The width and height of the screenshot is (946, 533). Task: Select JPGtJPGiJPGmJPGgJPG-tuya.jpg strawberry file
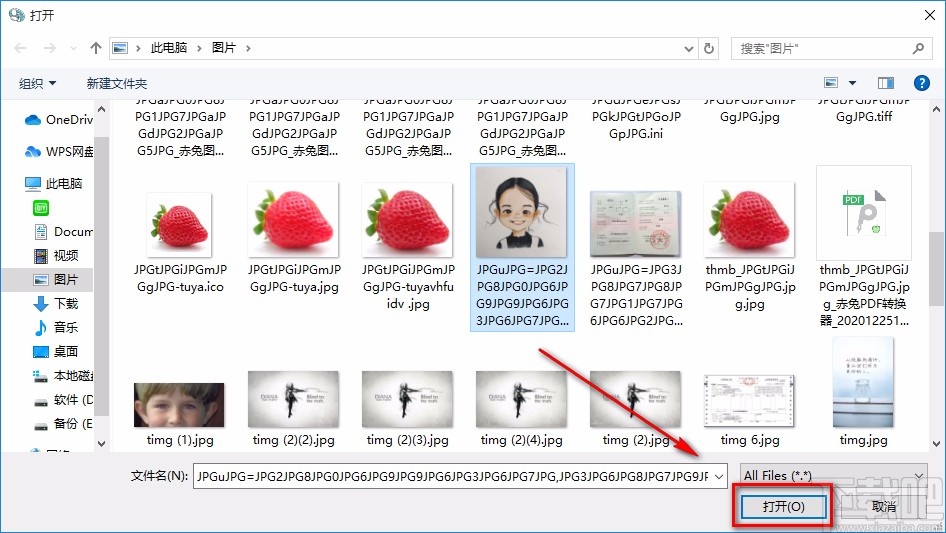click(x=294, y=238)
